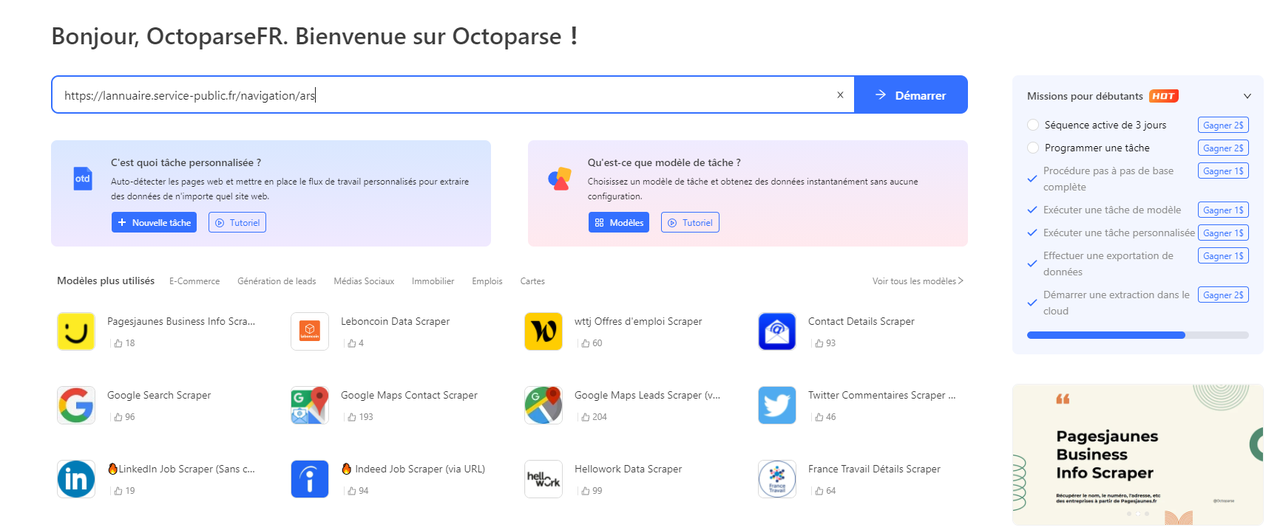The image size is (1280, 530).
Task: Click checkmark beside Exécuter une tâche de modèle
Action: click(x=1033, y=210)
